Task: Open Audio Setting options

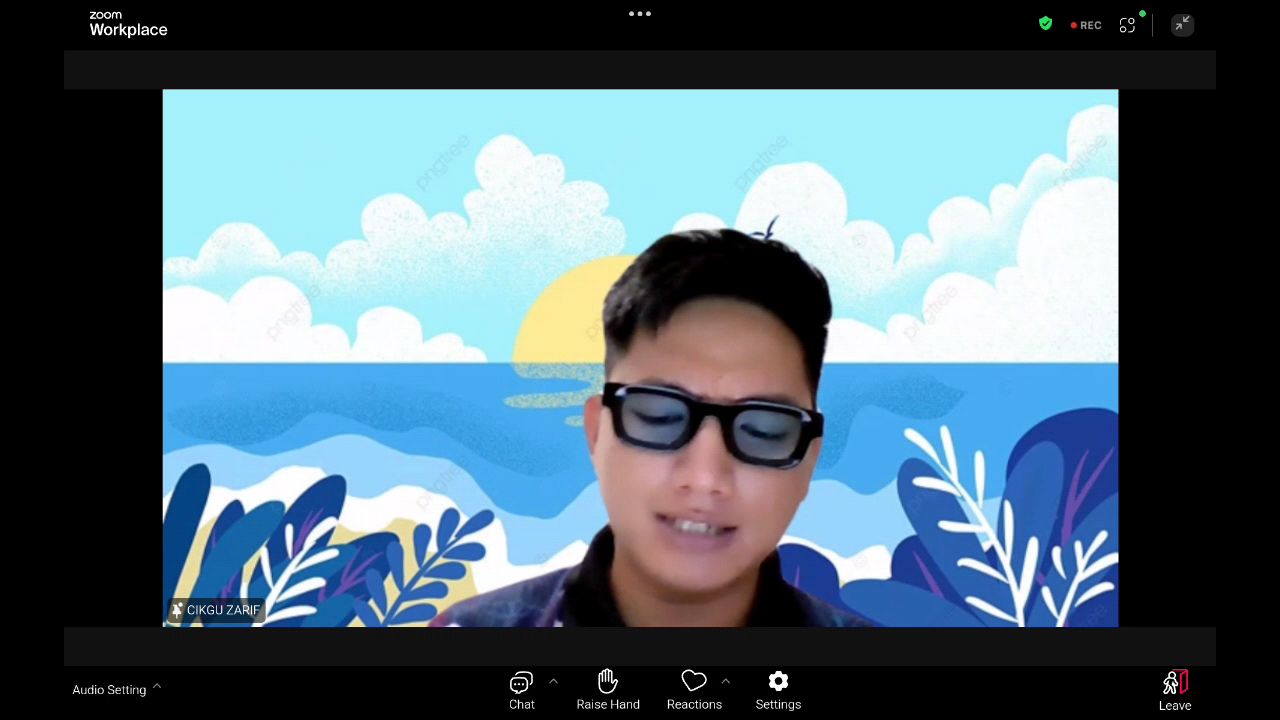Action: pyautogui.click(x=116, y=689)
